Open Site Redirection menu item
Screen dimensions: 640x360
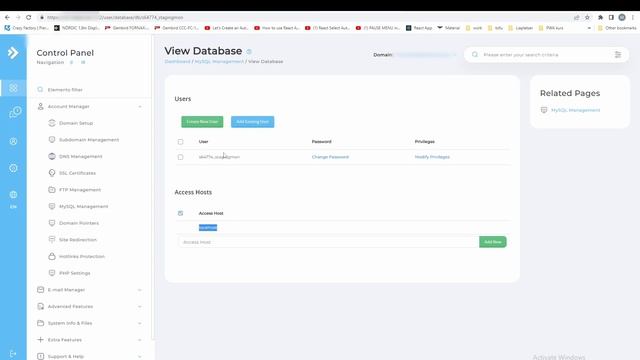(78, 240)
